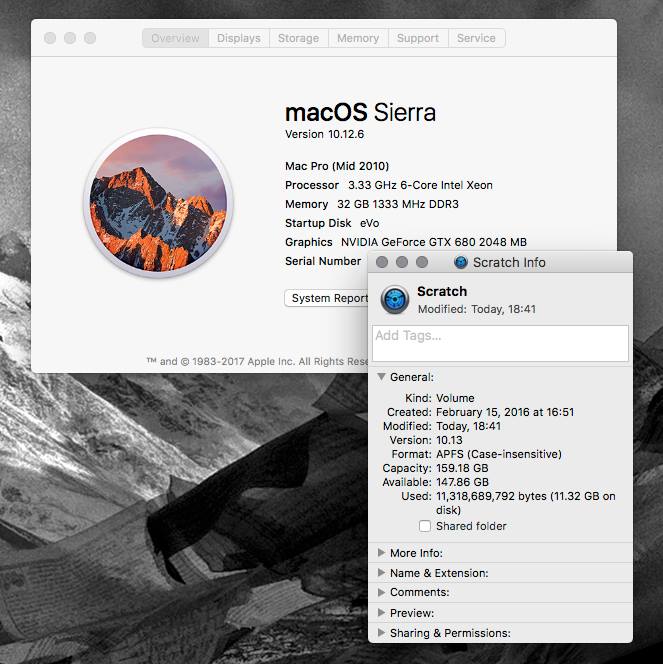Click the Created date February 15, 2016
The height and width of the screenshot is (664, 663).
505,412
